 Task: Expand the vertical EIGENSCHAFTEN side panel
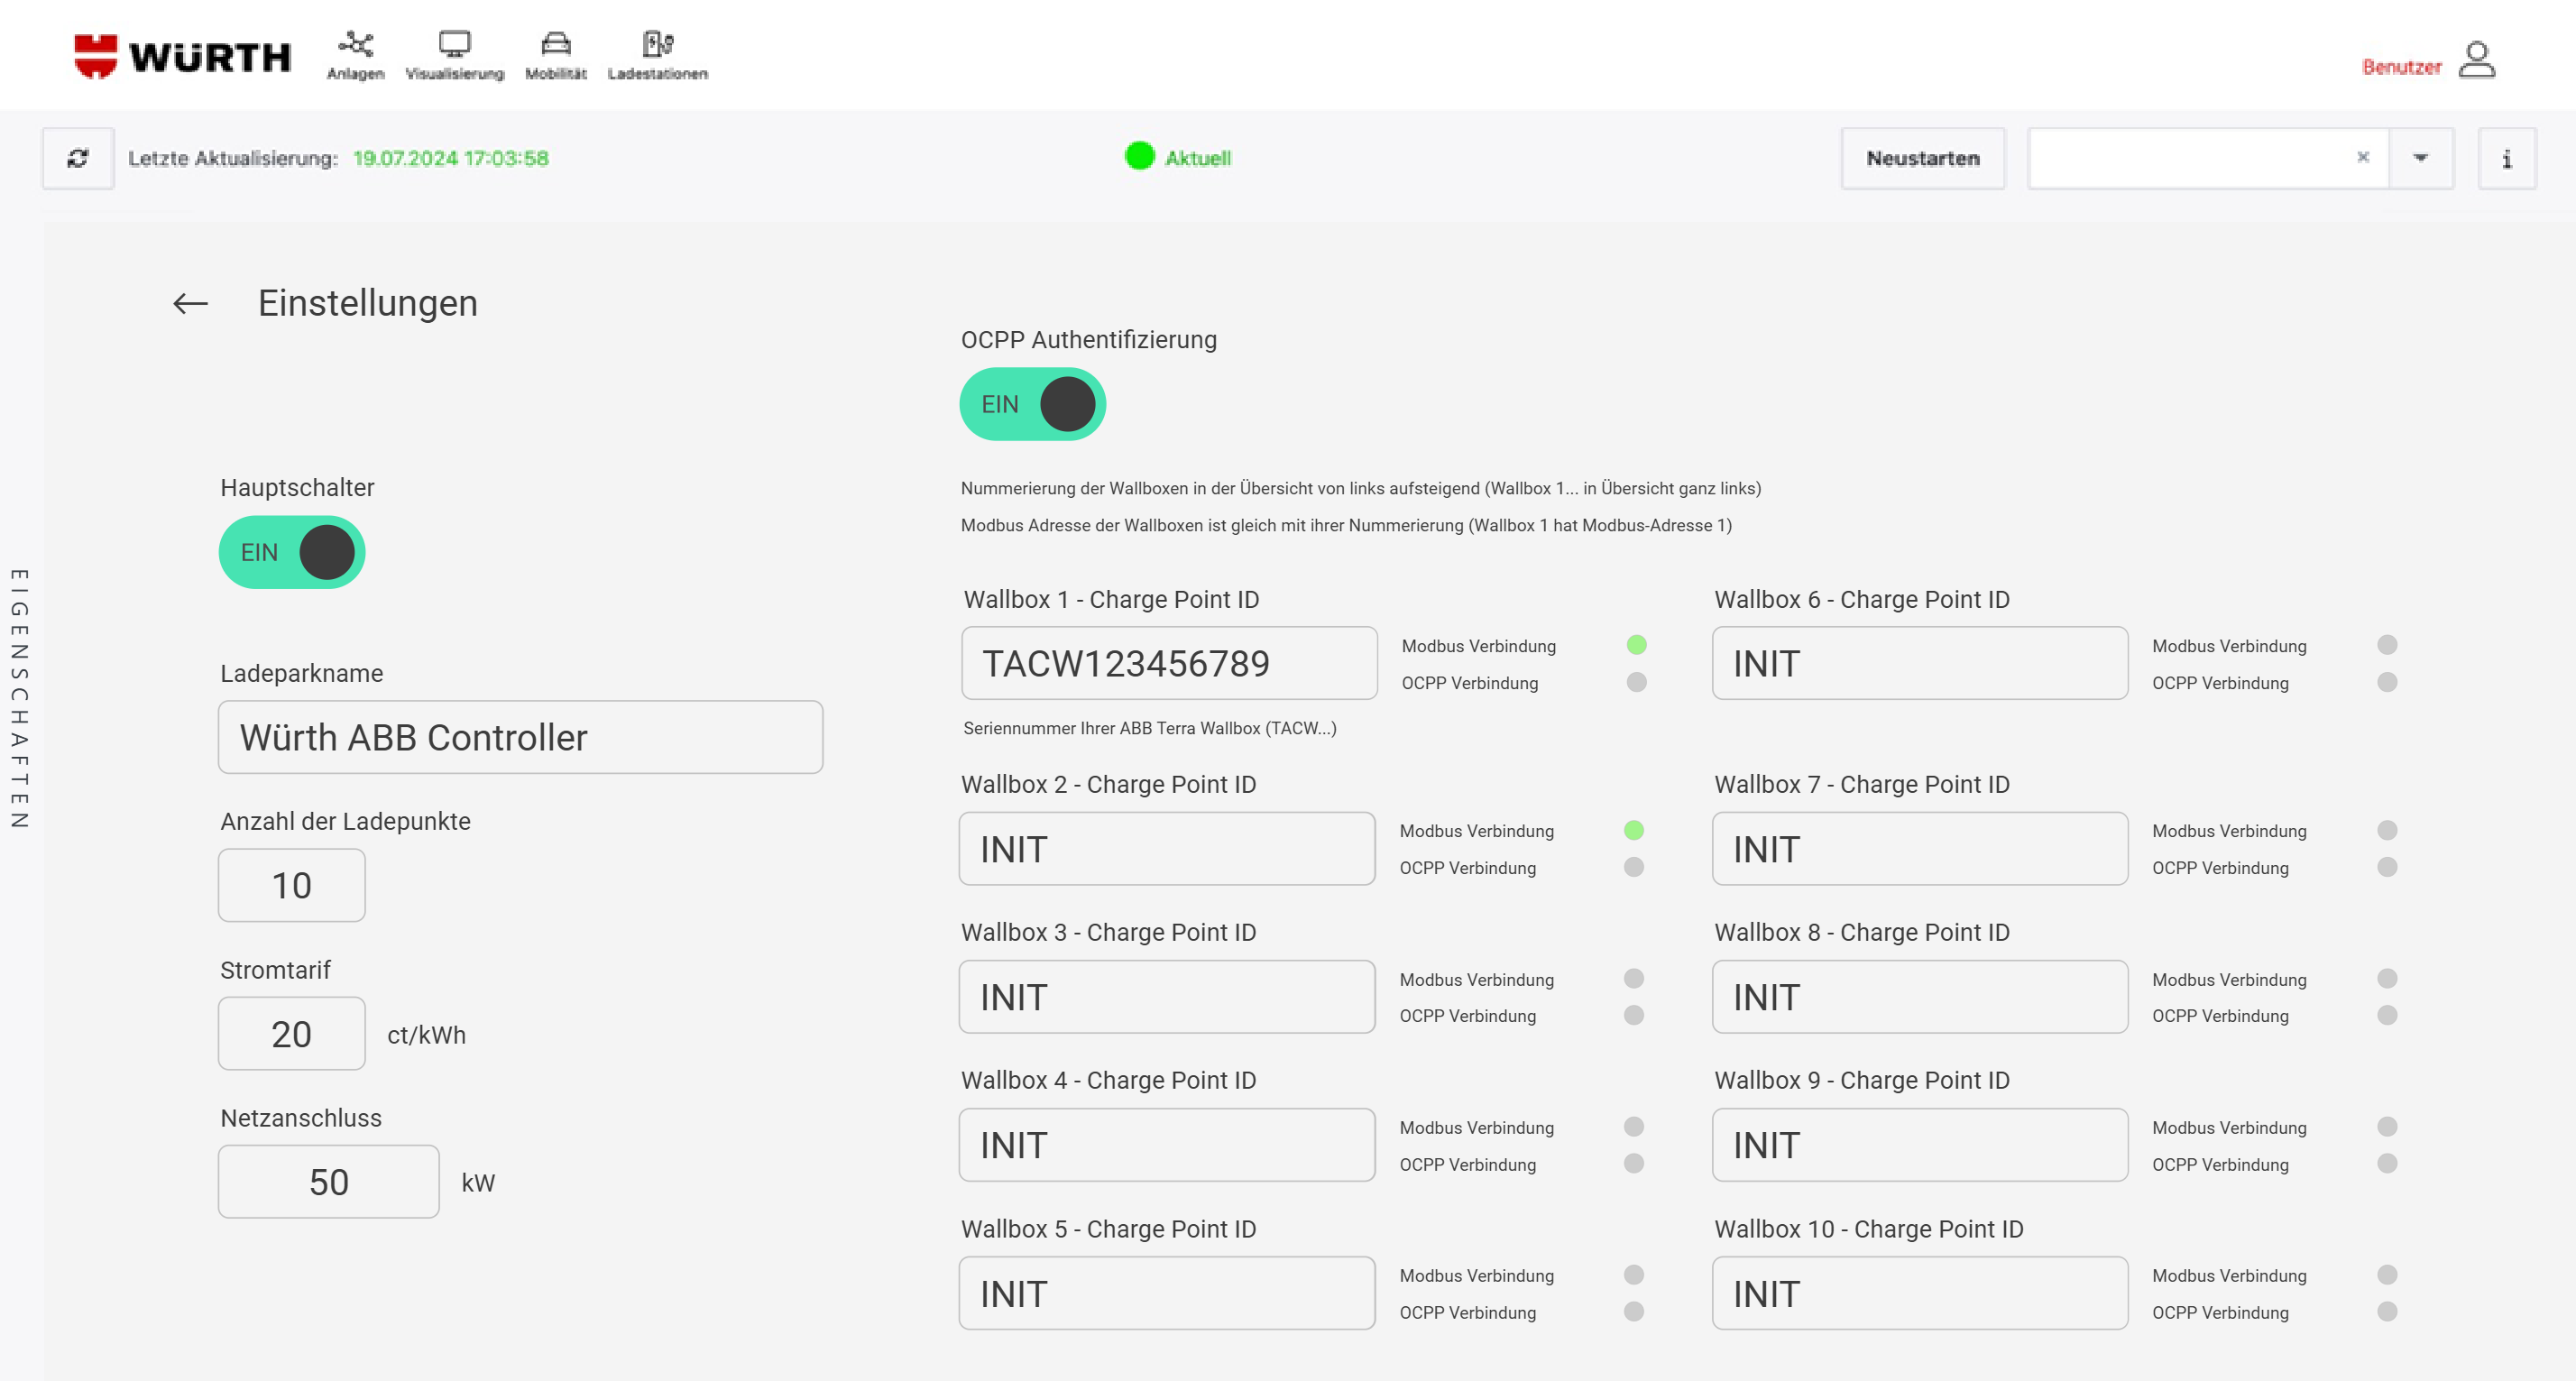click(20, 698)
